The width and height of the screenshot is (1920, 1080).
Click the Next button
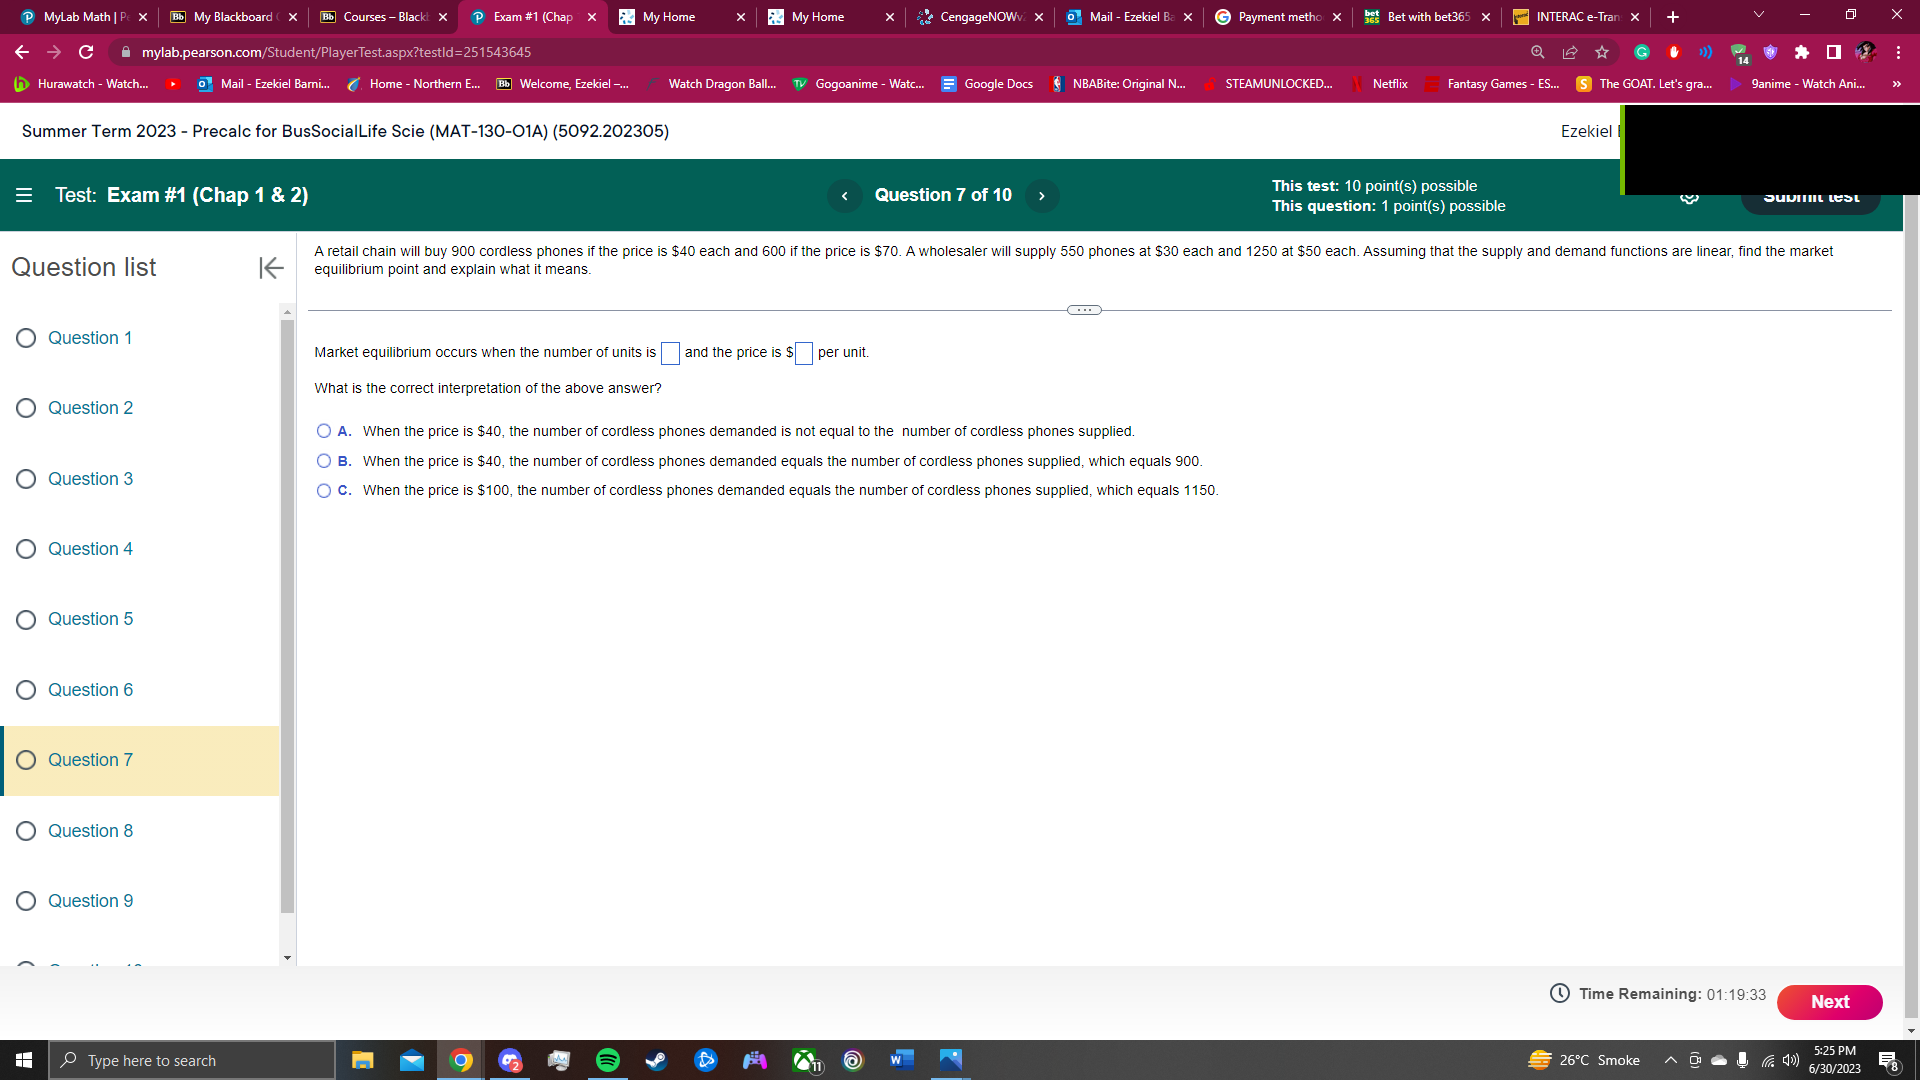1829,1002
